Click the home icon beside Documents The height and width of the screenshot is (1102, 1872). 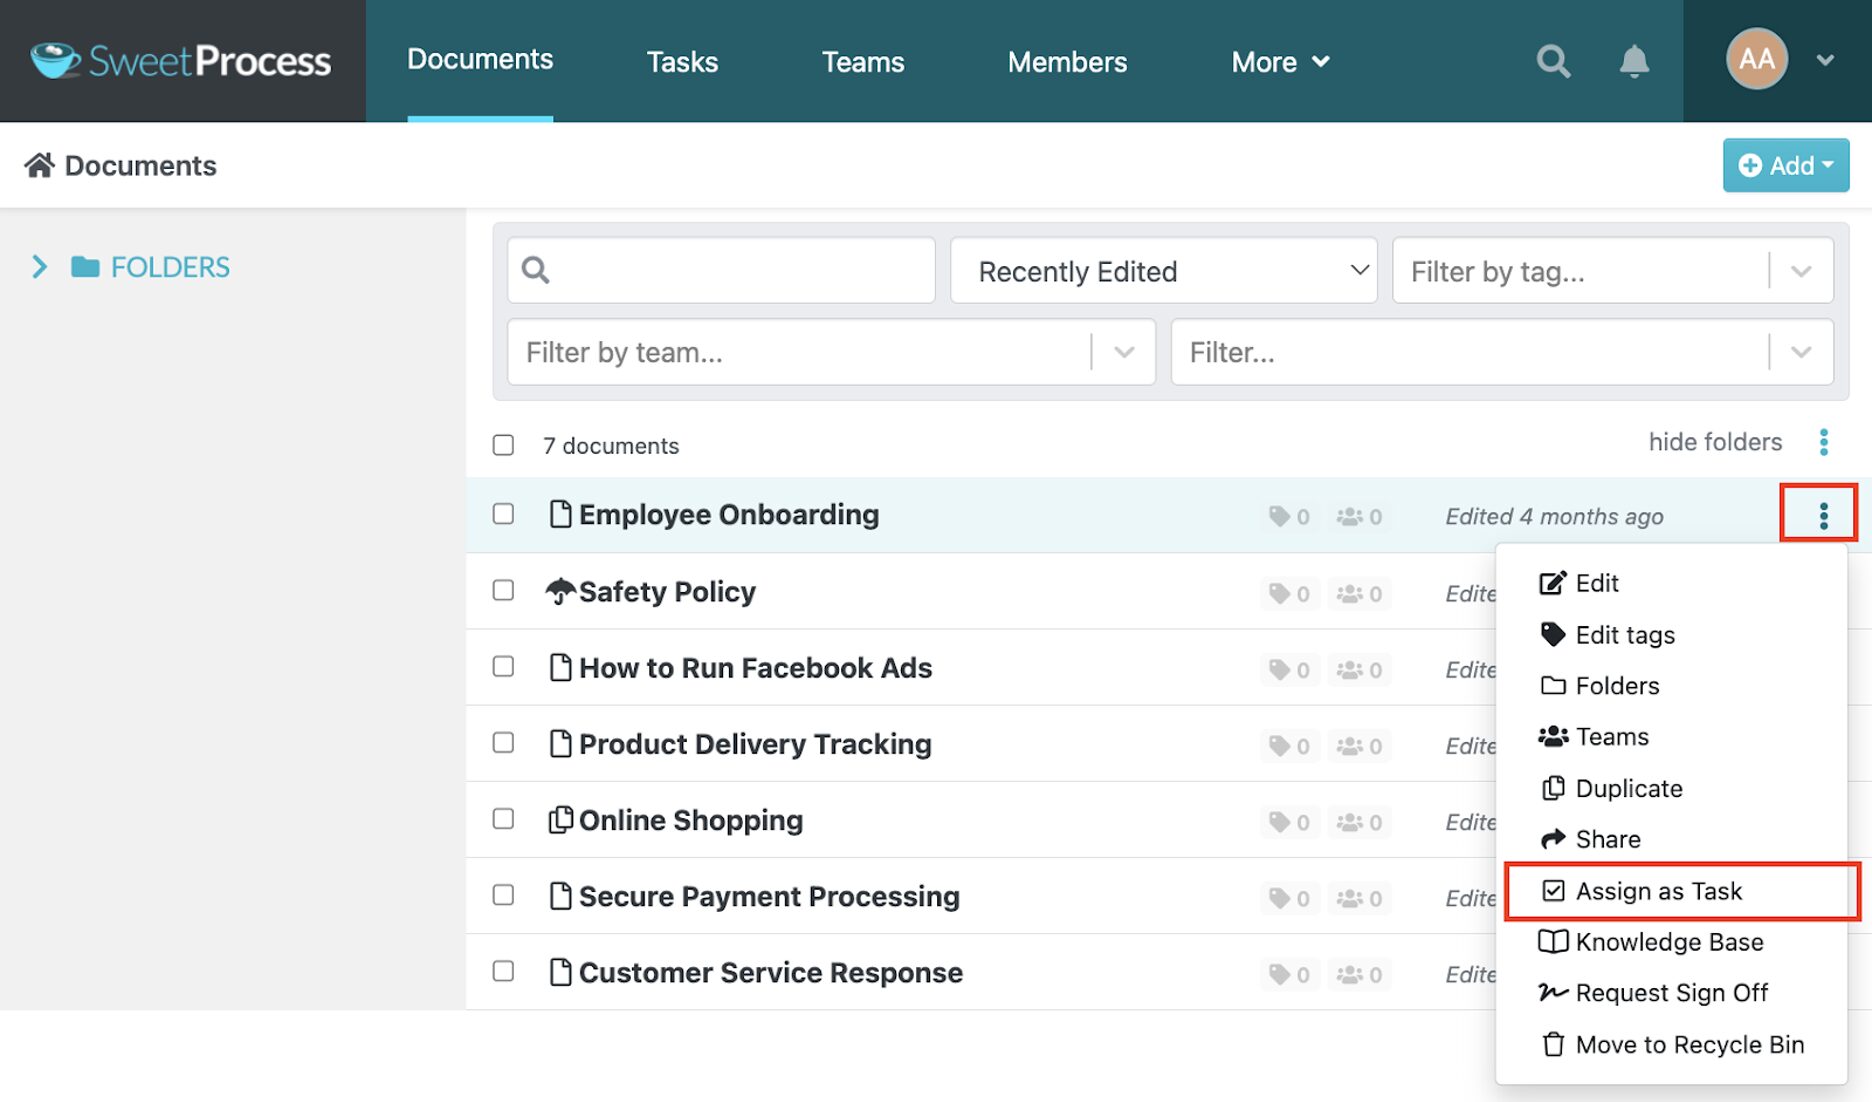pos(39,165)
